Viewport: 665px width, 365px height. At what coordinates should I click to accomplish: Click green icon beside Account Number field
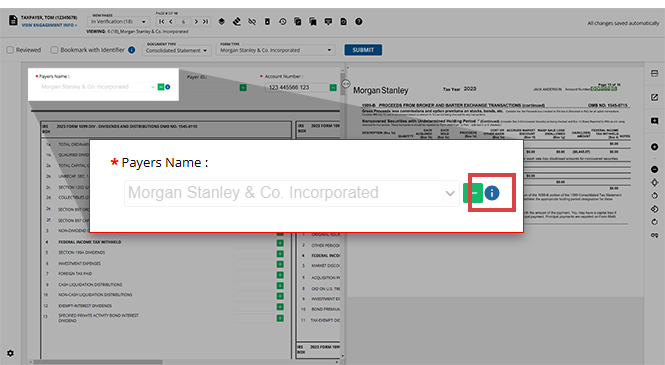click(x=333, y=87)
